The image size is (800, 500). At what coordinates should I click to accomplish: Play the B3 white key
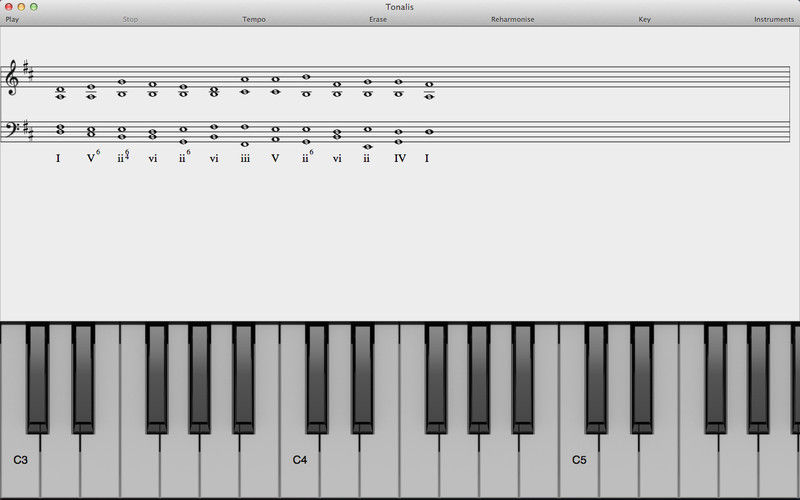(259, 464)
